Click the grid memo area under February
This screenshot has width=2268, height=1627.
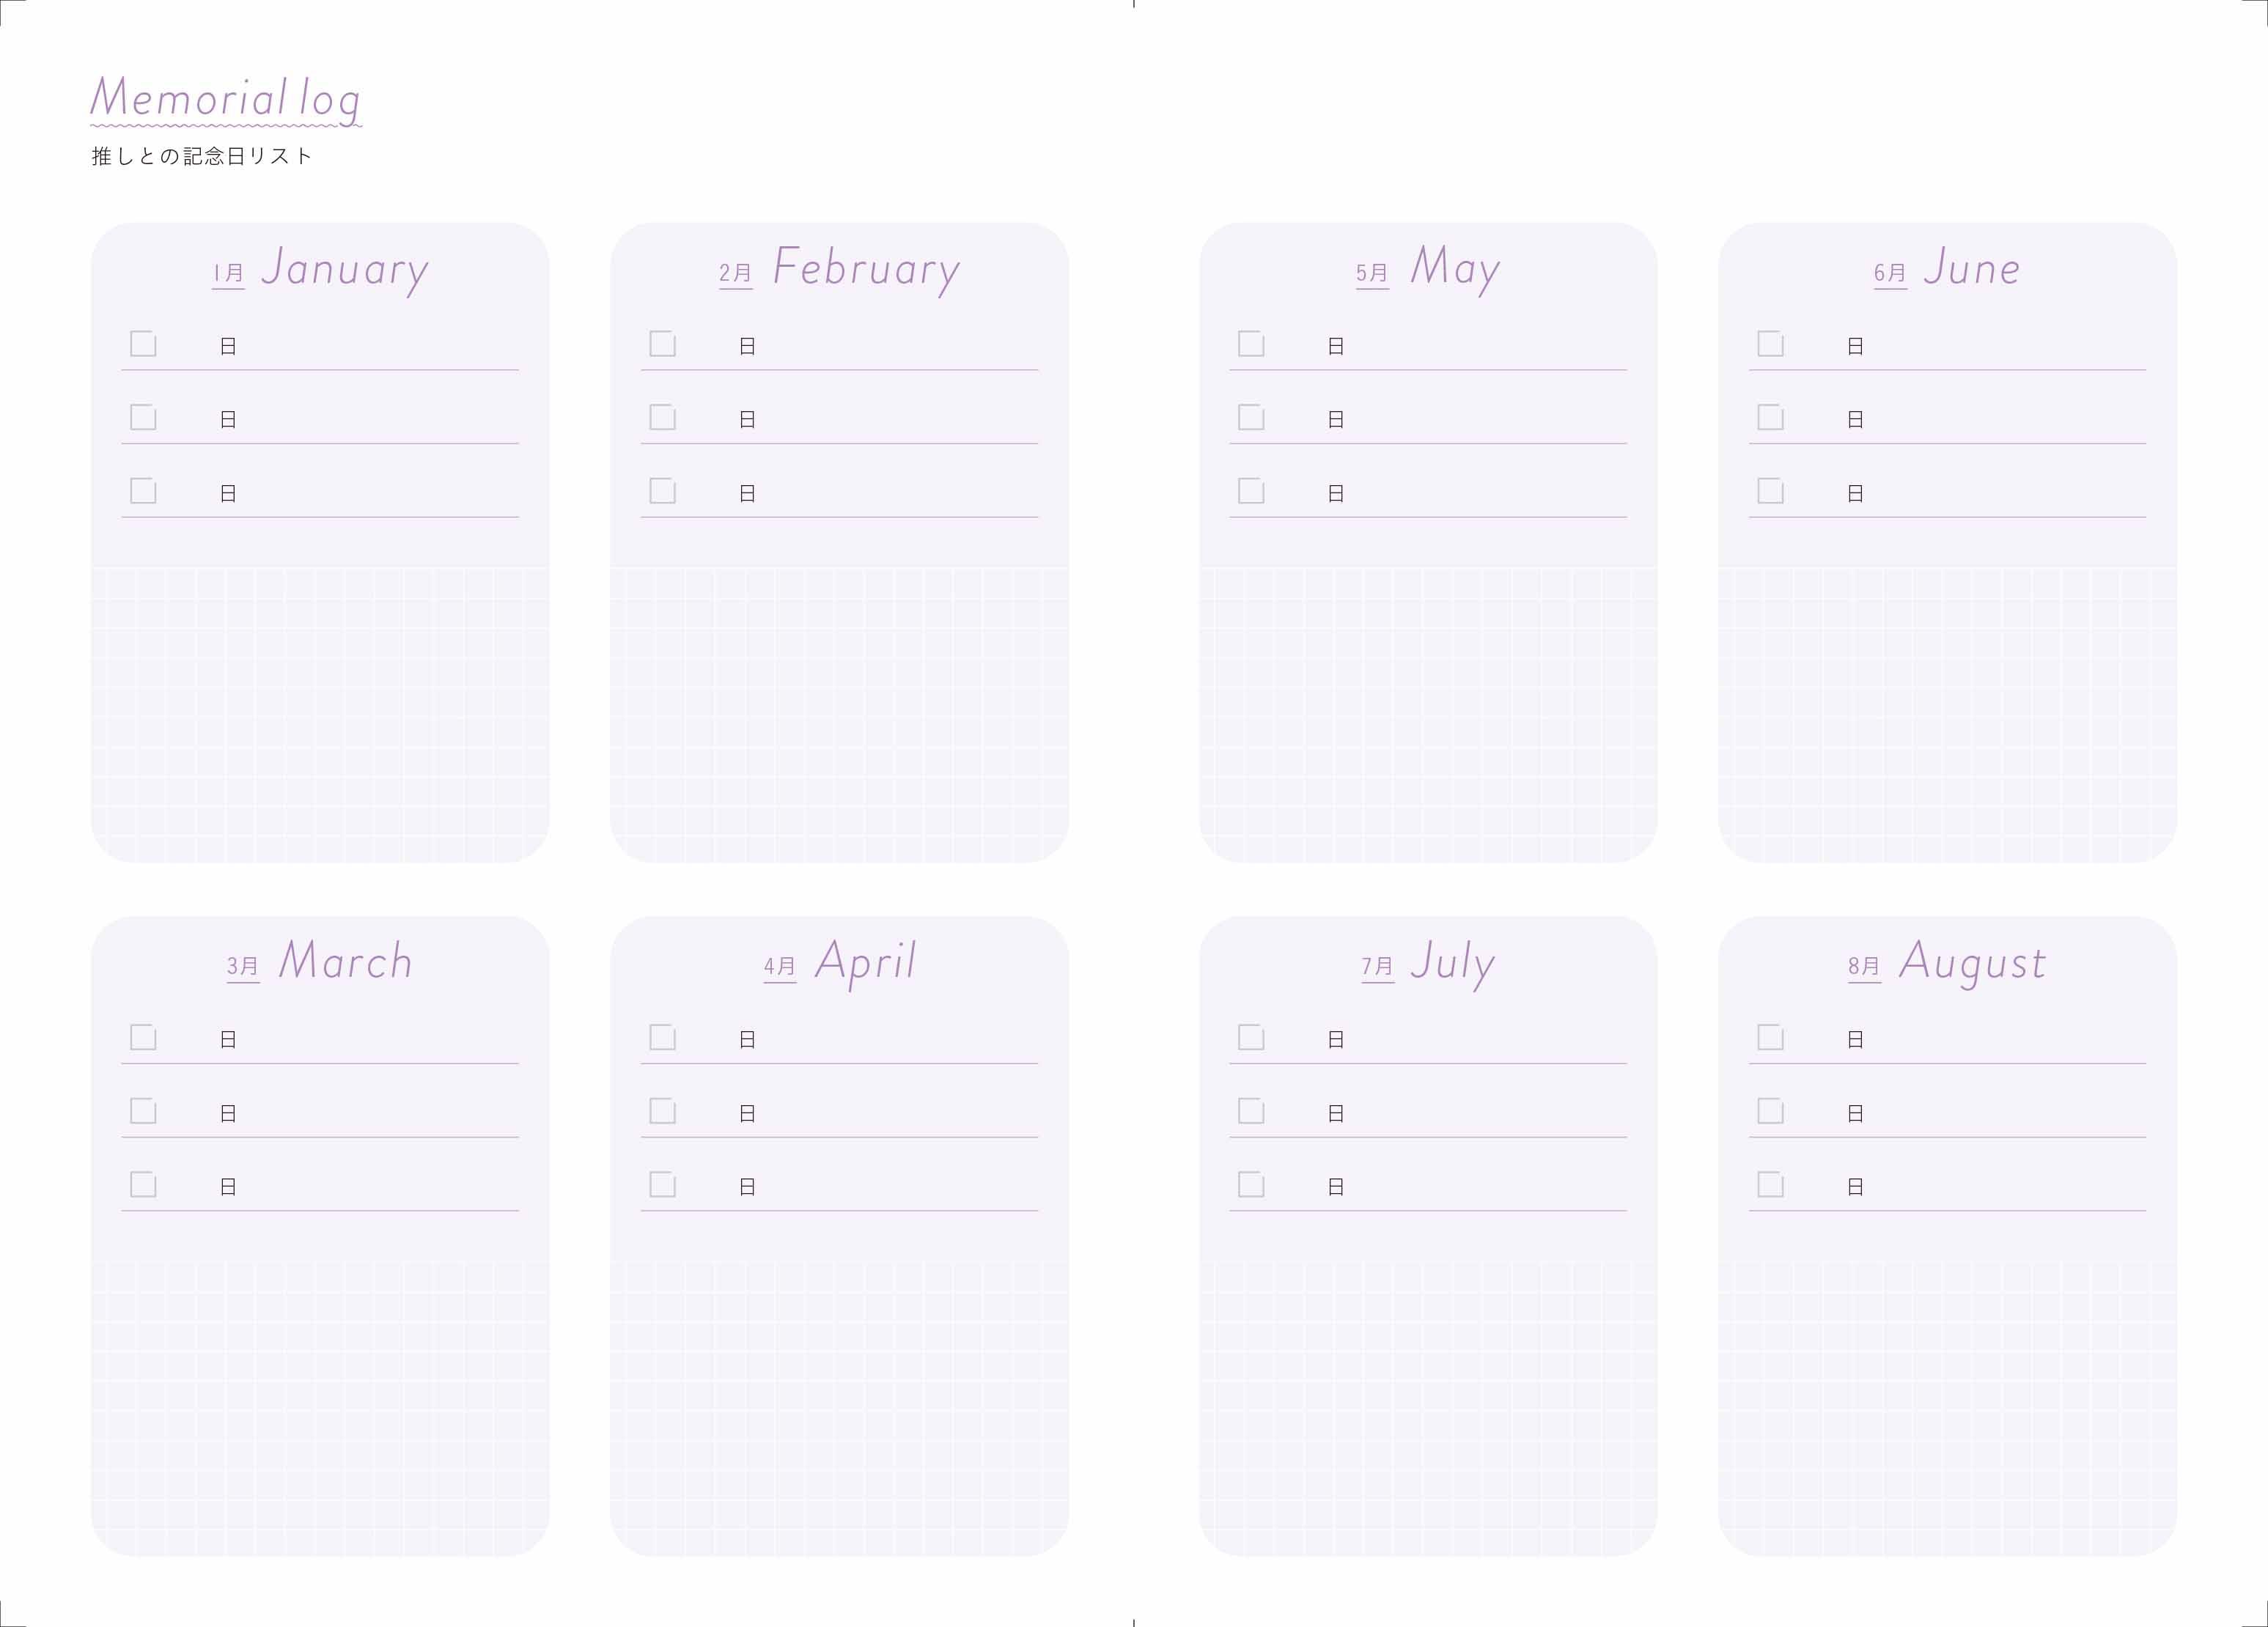tap(839, 715)
